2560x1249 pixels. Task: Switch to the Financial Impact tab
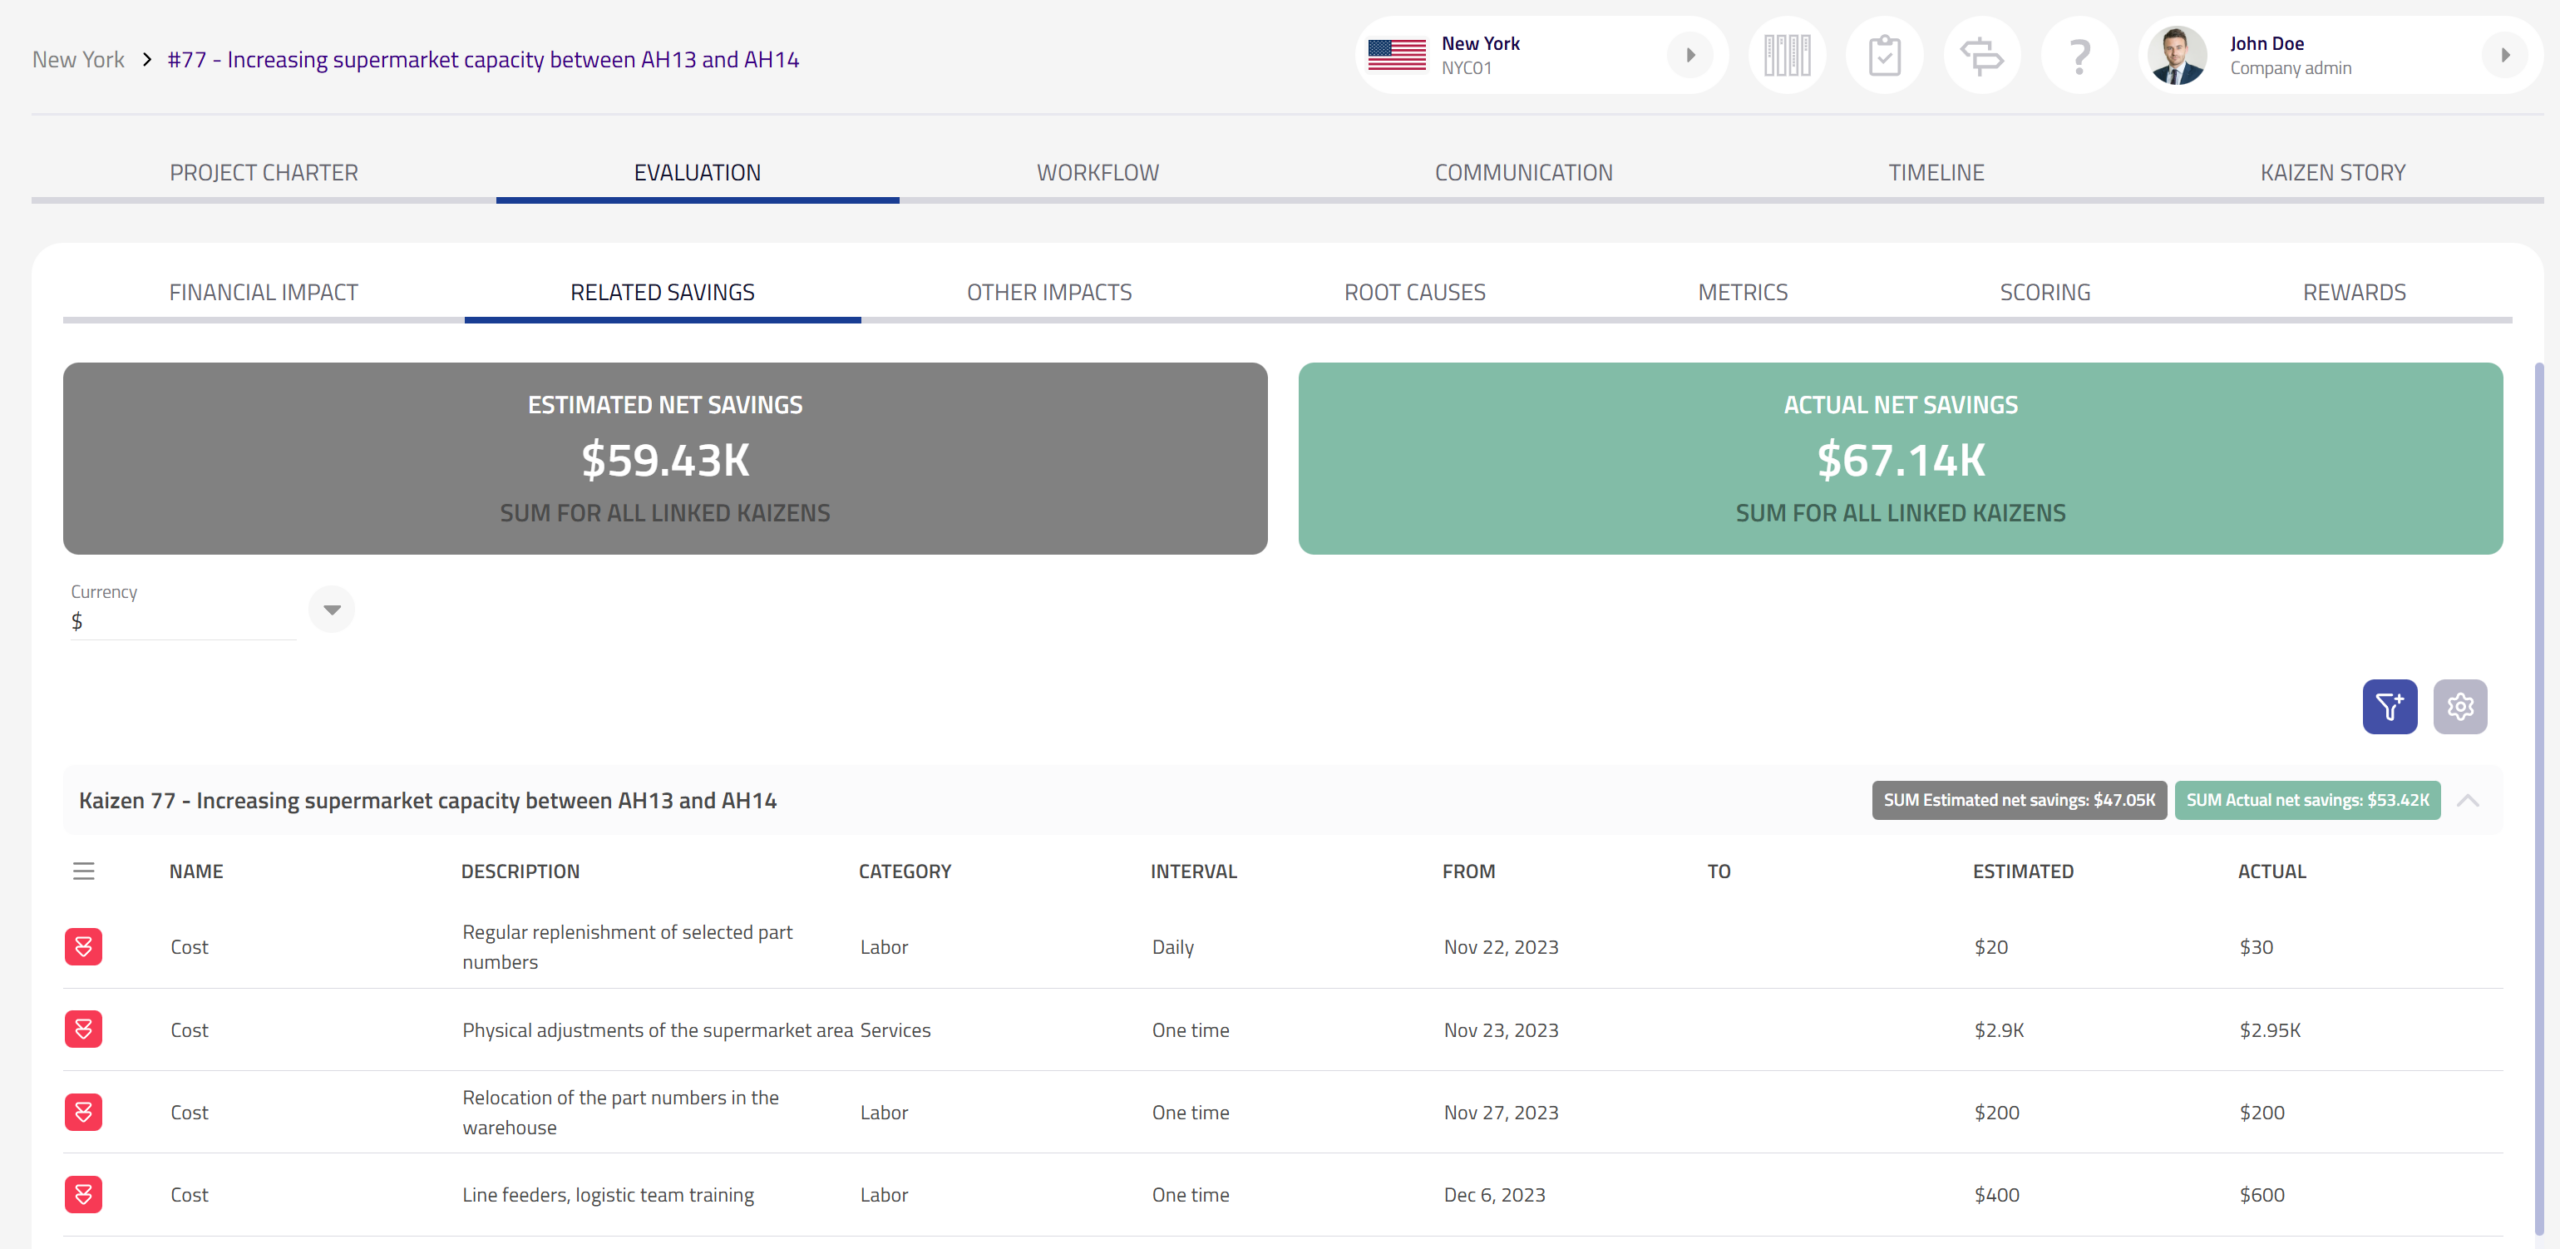point(263,292)
